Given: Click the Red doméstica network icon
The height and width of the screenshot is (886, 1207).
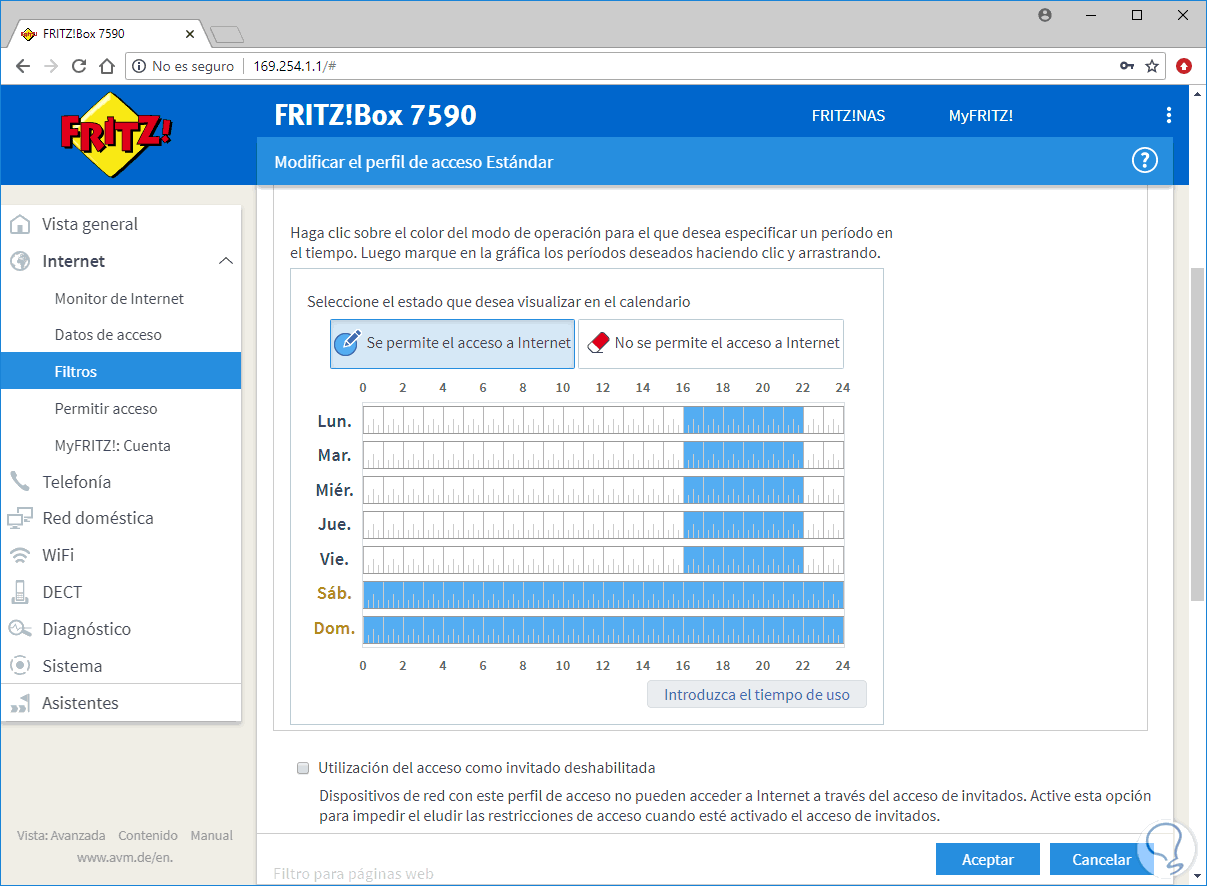Looking at the screenshot, I should pyautogui.click(x=19, y=518).
